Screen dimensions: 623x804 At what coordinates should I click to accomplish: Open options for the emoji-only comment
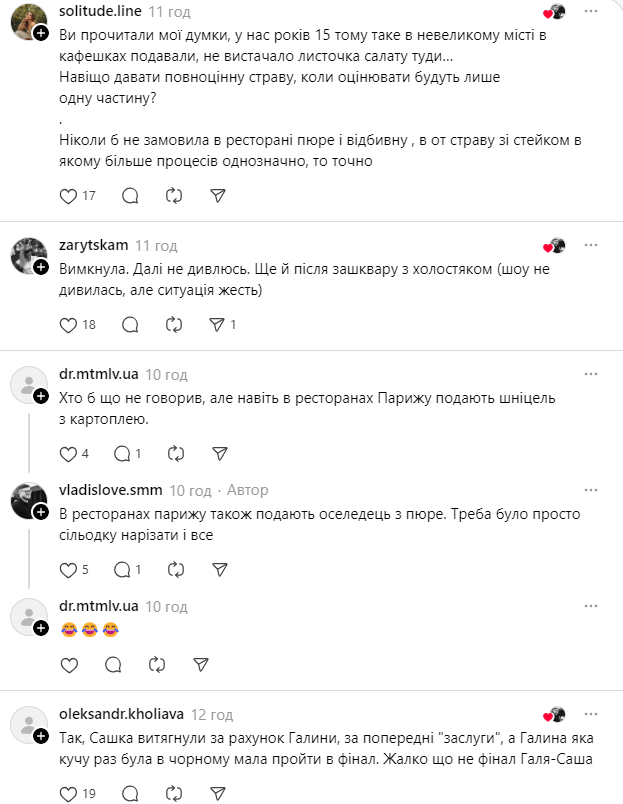tap(587, 604)
